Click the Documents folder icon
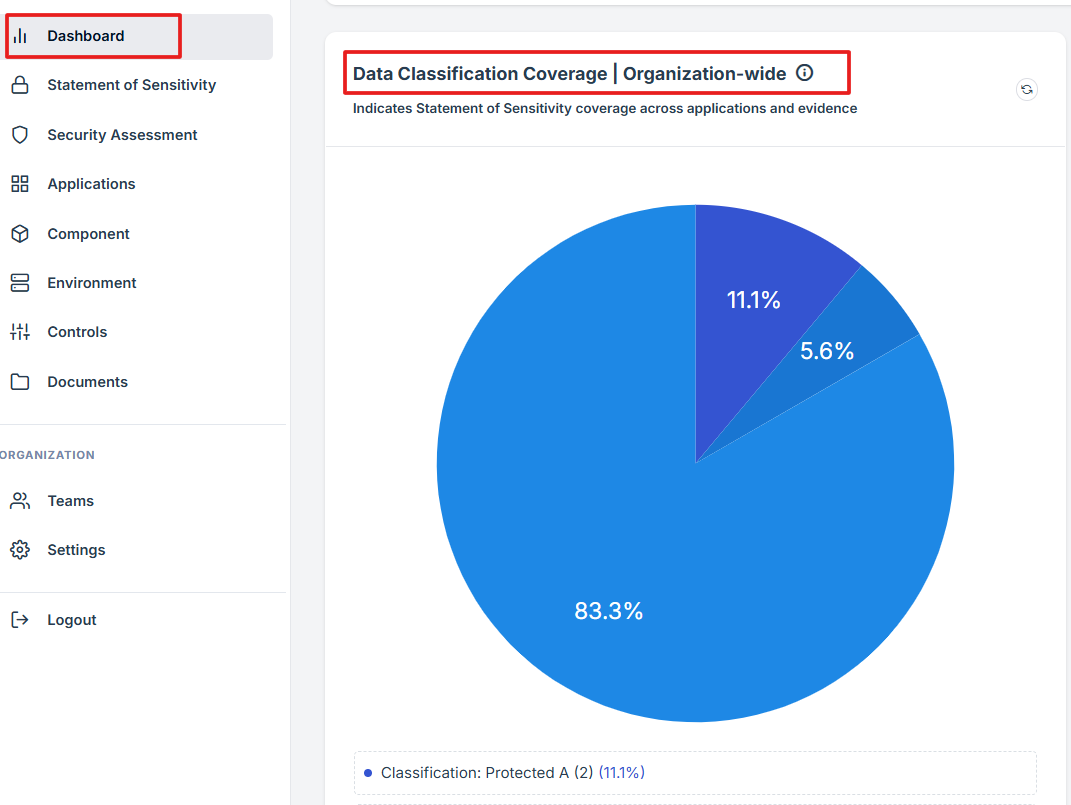The image size is (1071, 805). (x=20, y=382)
